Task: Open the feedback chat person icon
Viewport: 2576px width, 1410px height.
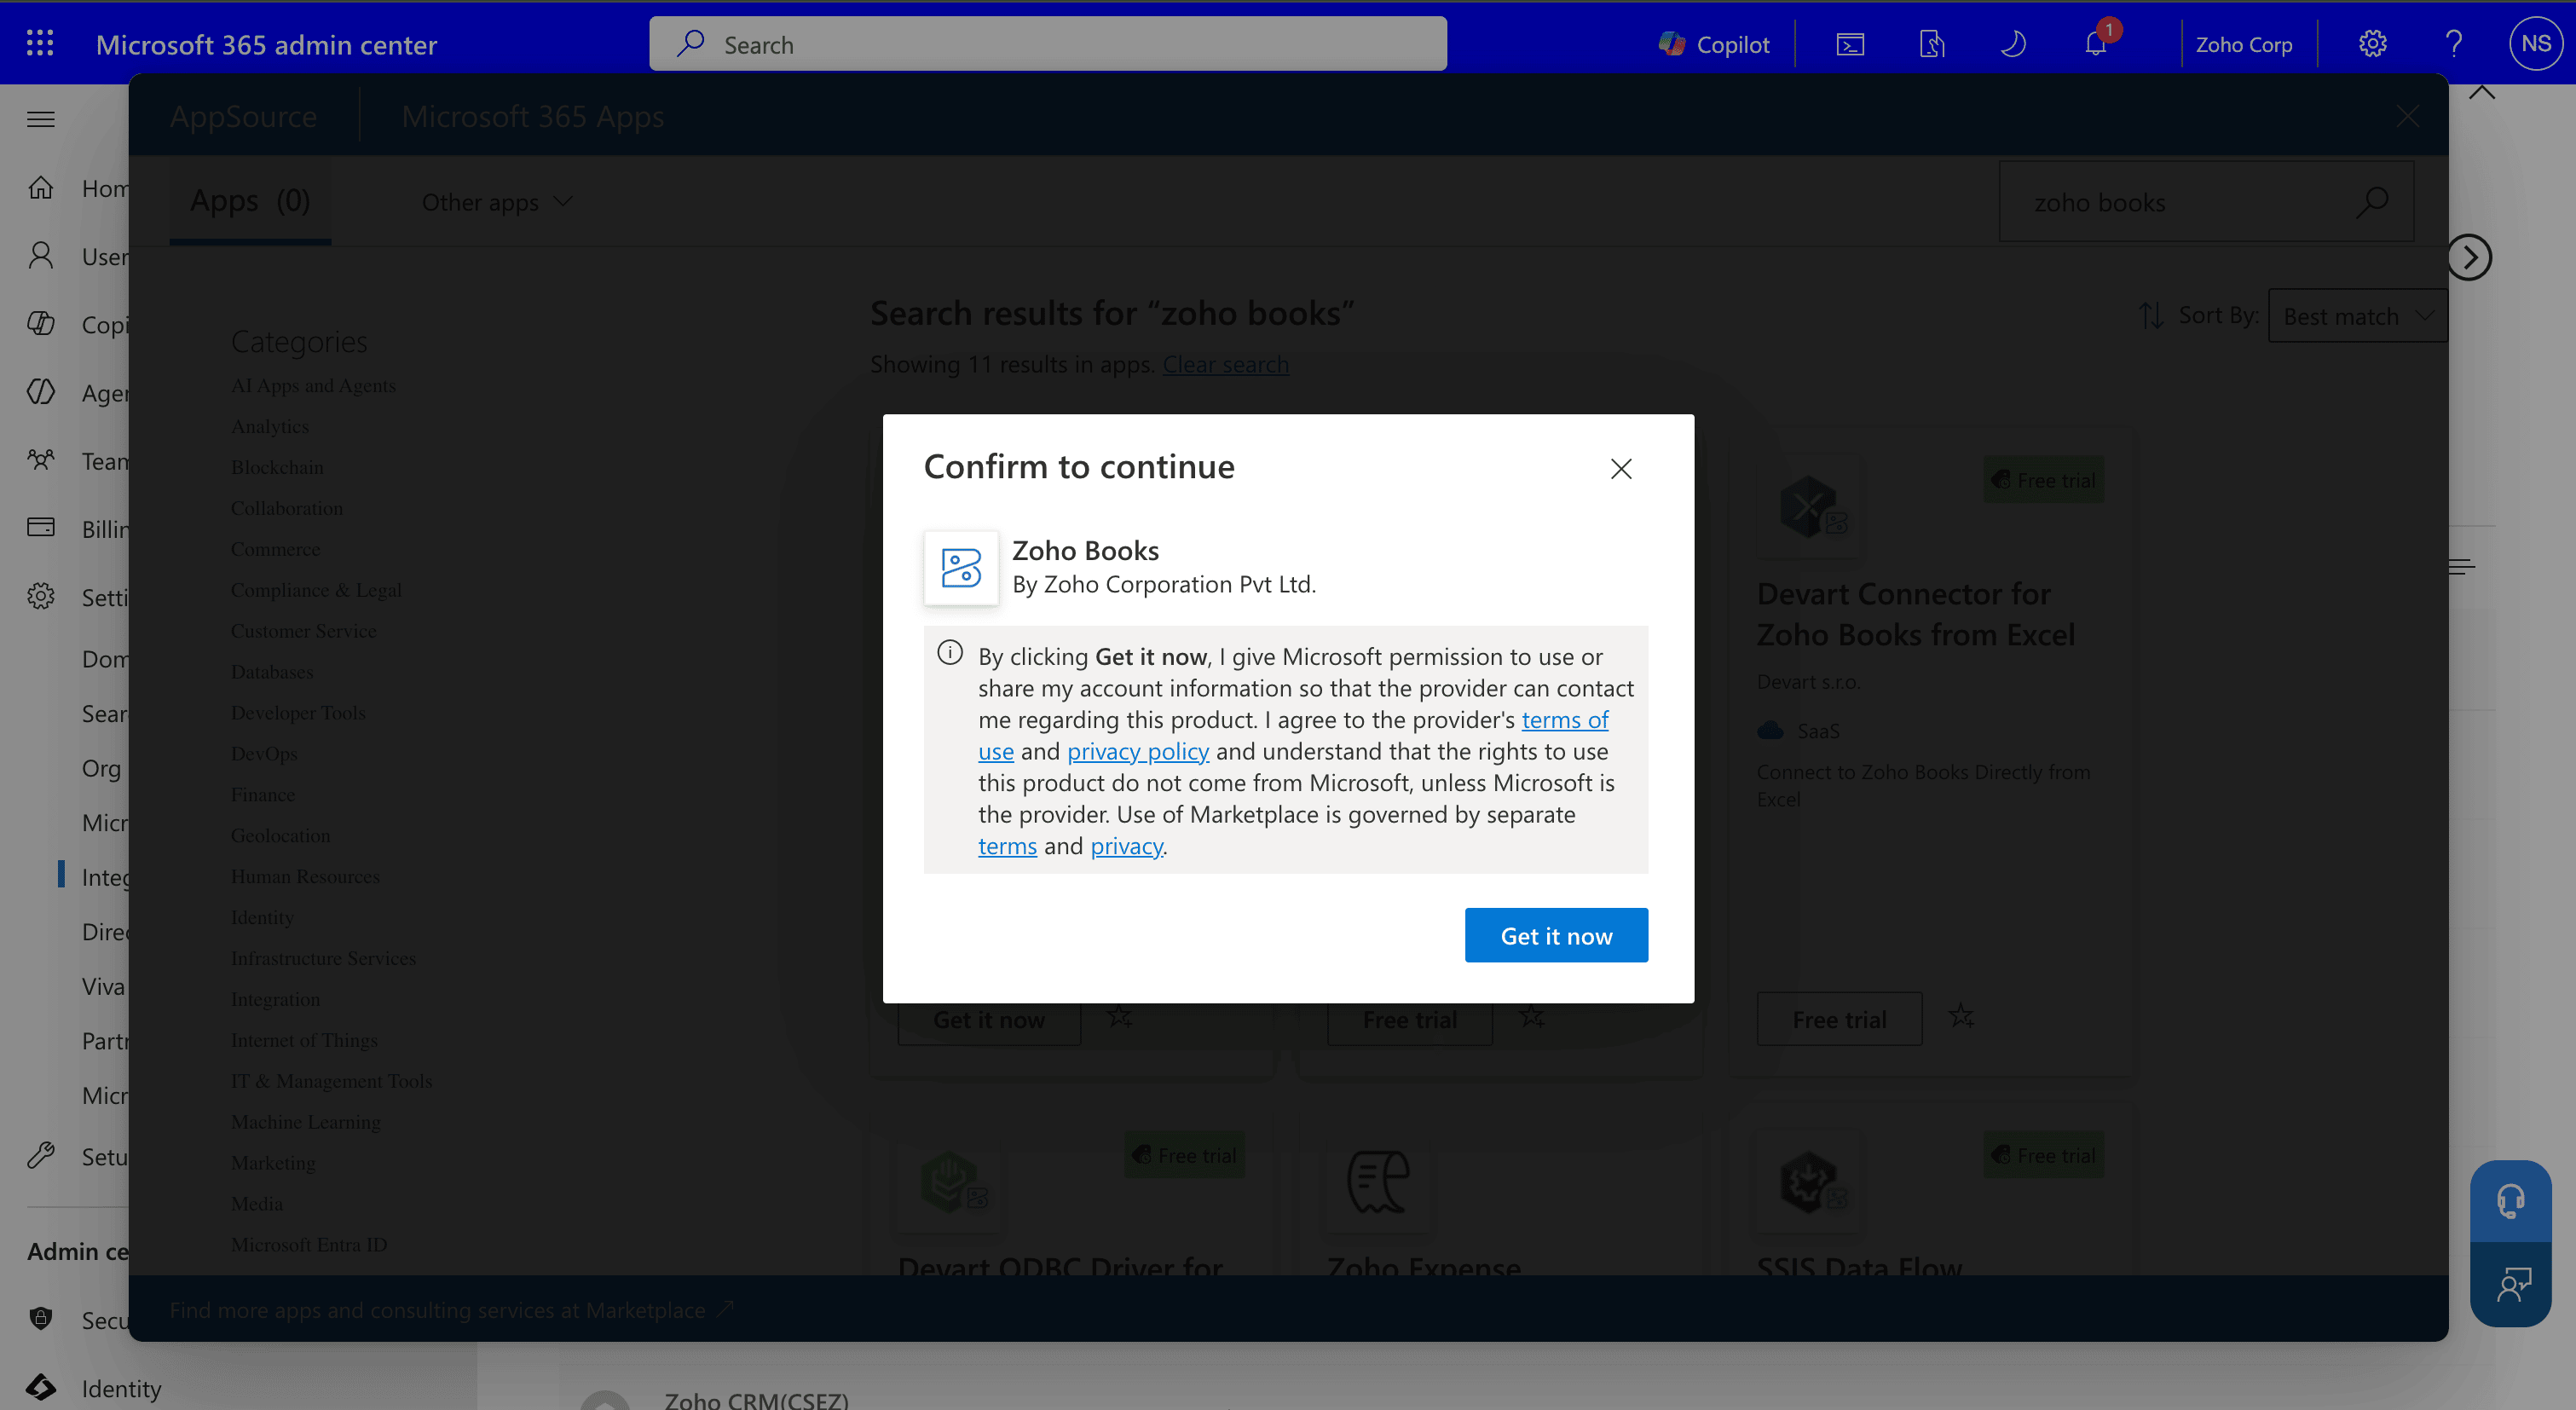Action: [x=2510, y=1285]
